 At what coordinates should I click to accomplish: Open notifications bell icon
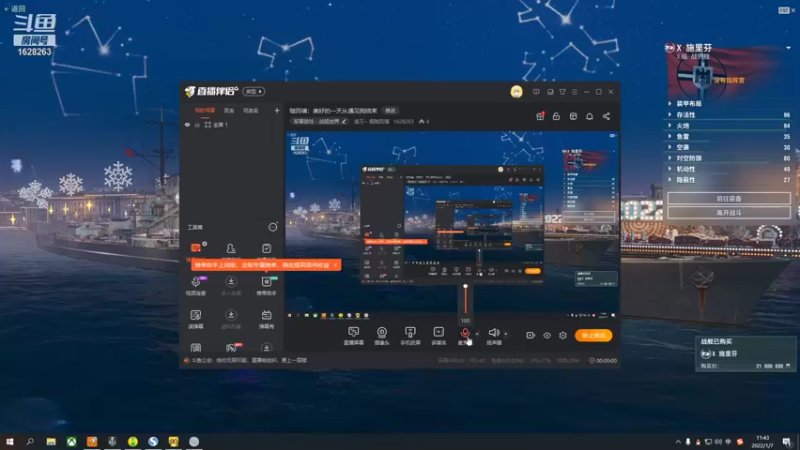click(x=589, y=116)
